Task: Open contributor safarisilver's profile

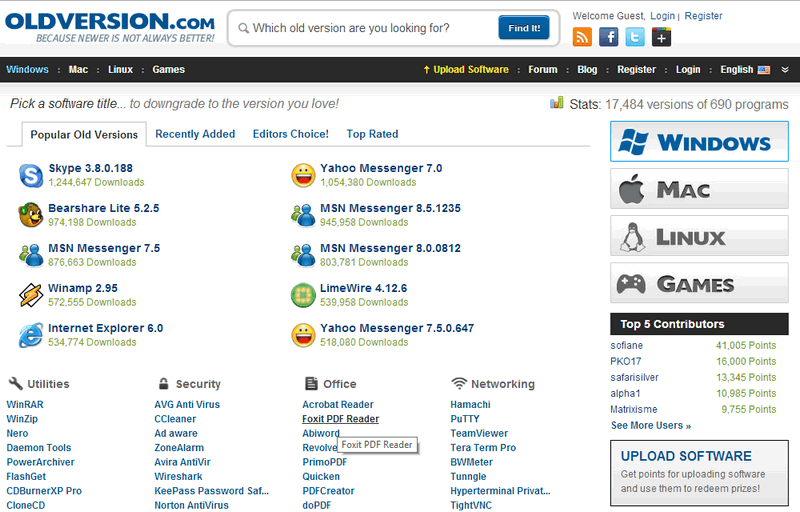Action: tap(634, 377)
